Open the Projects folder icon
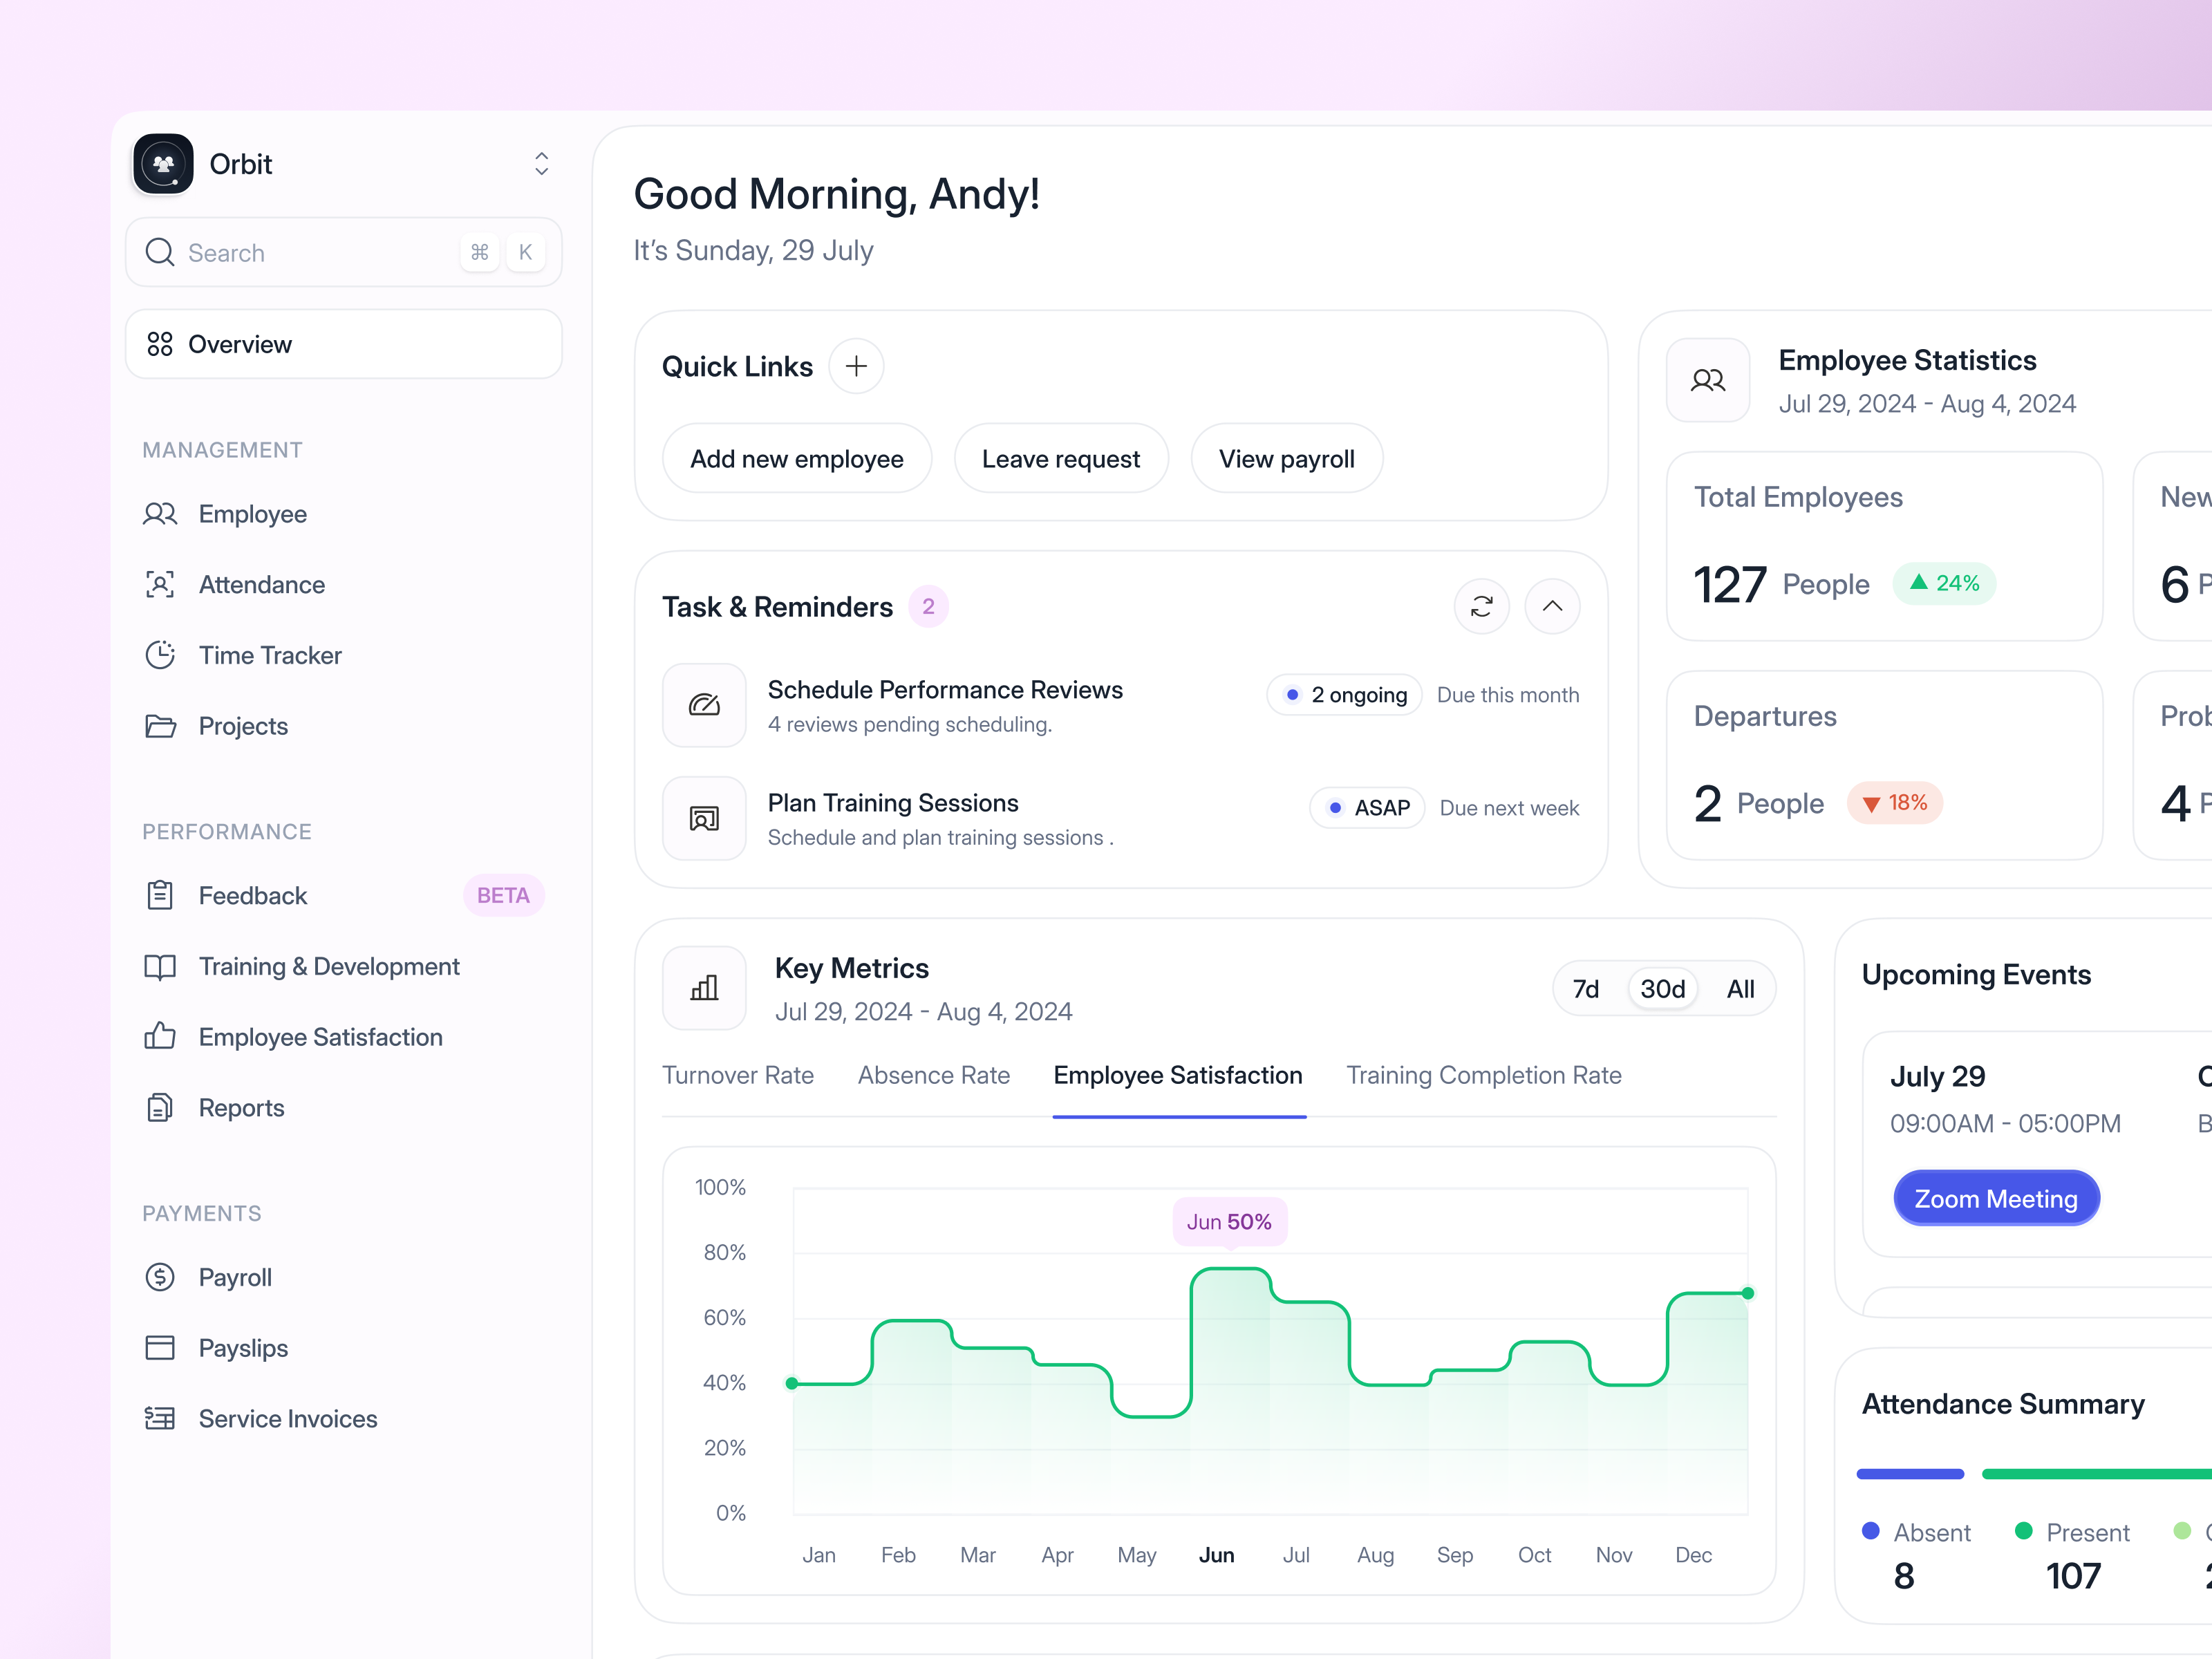This screenshot has width=2212, height=1659. 160,726
